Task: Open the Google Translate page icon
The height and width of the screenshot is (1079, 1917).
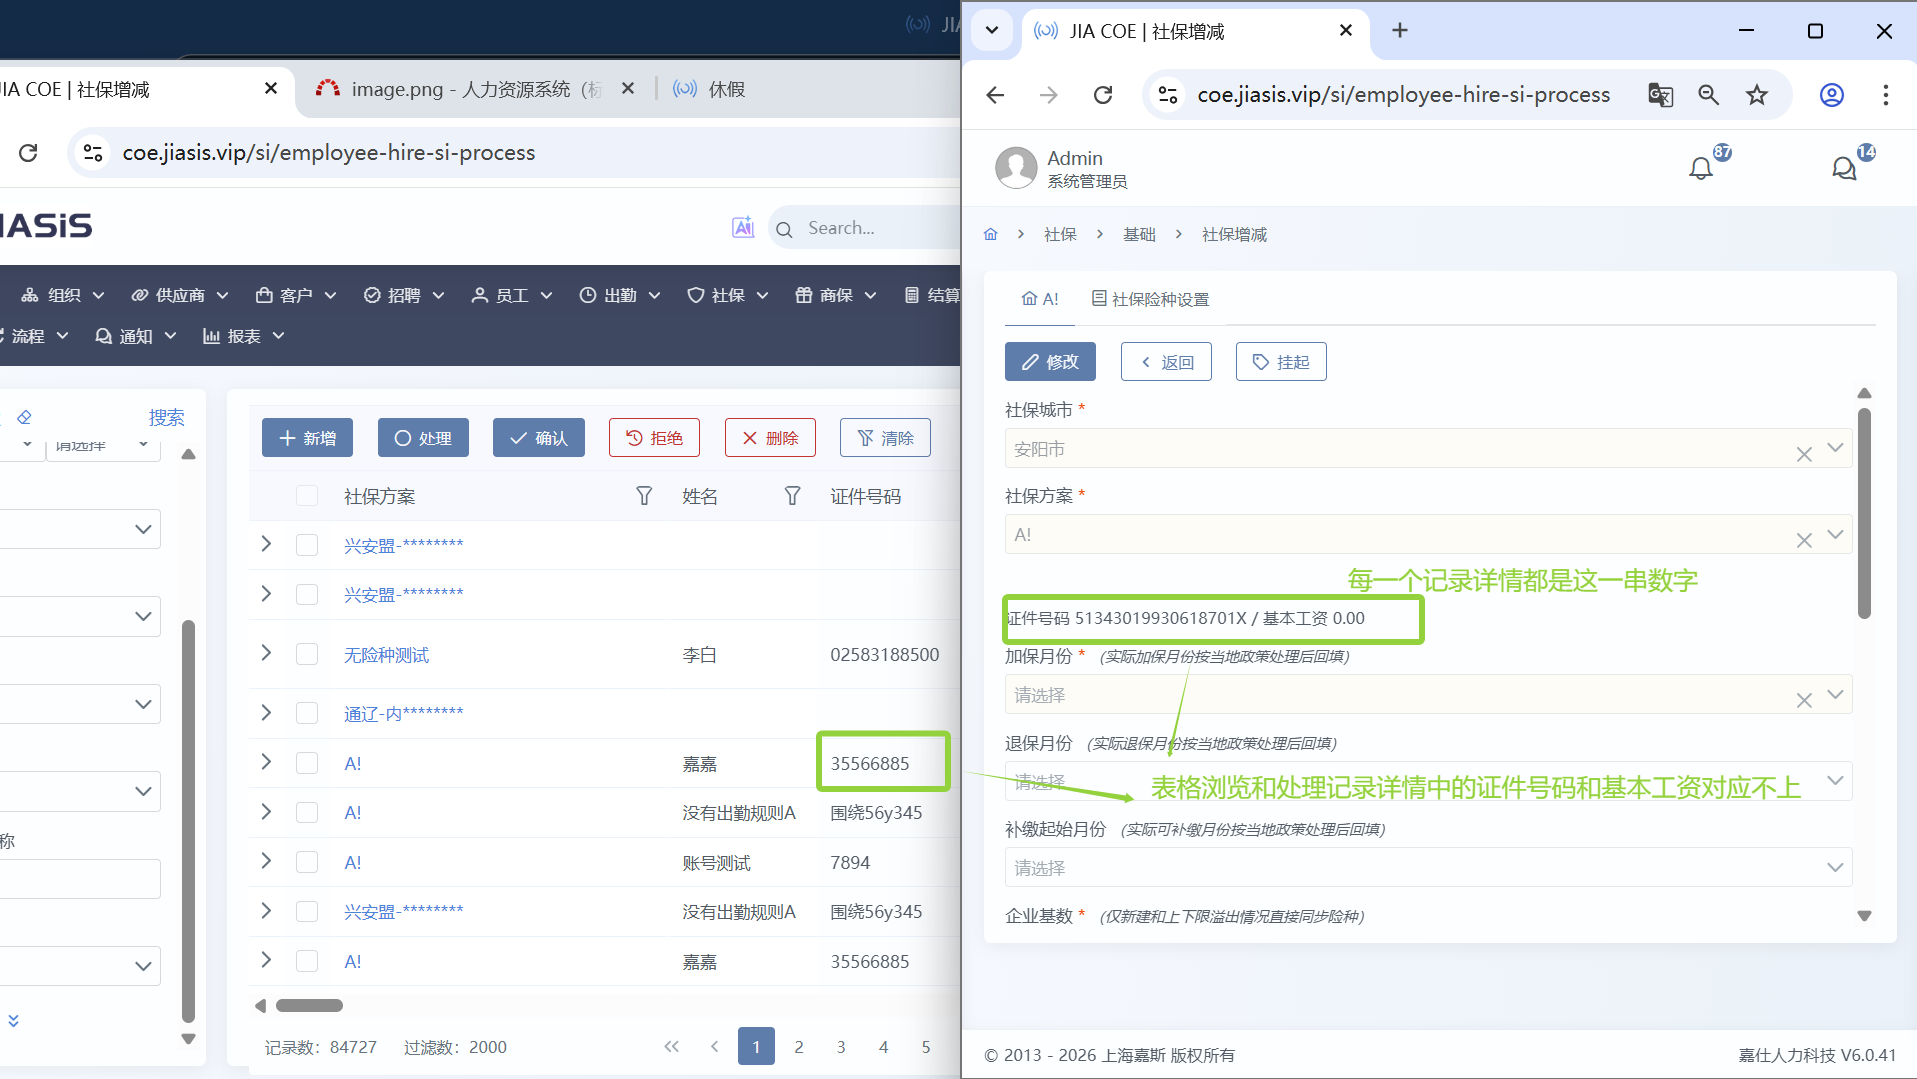Action: [1660, 95]
